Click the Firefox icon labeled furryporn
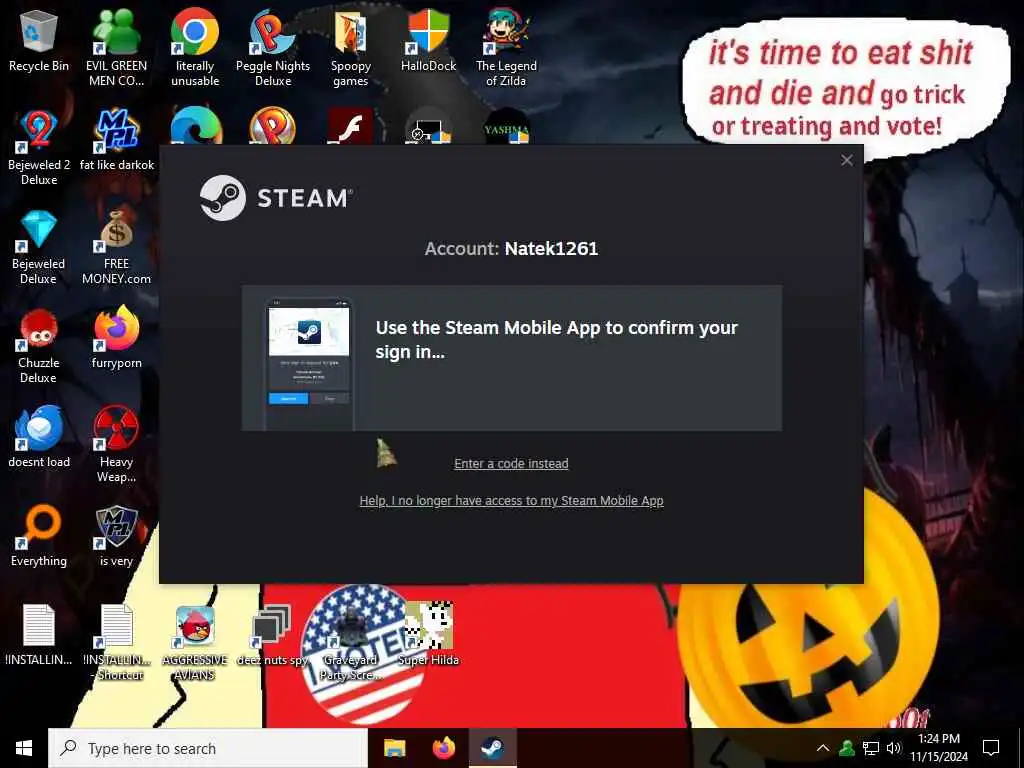Image resolution: width=1024 pixels, height=768 pixels. tap(116, 328)
